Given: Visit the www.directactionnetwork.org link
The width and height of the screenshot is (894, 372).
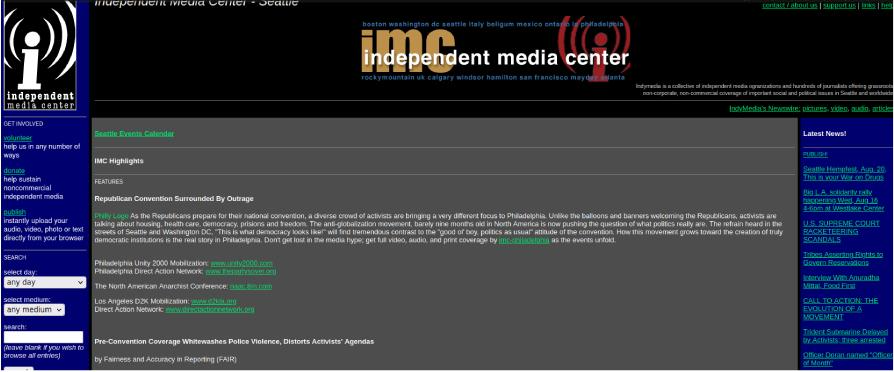Looking at the screenshot, I should [x=210, y=309].
